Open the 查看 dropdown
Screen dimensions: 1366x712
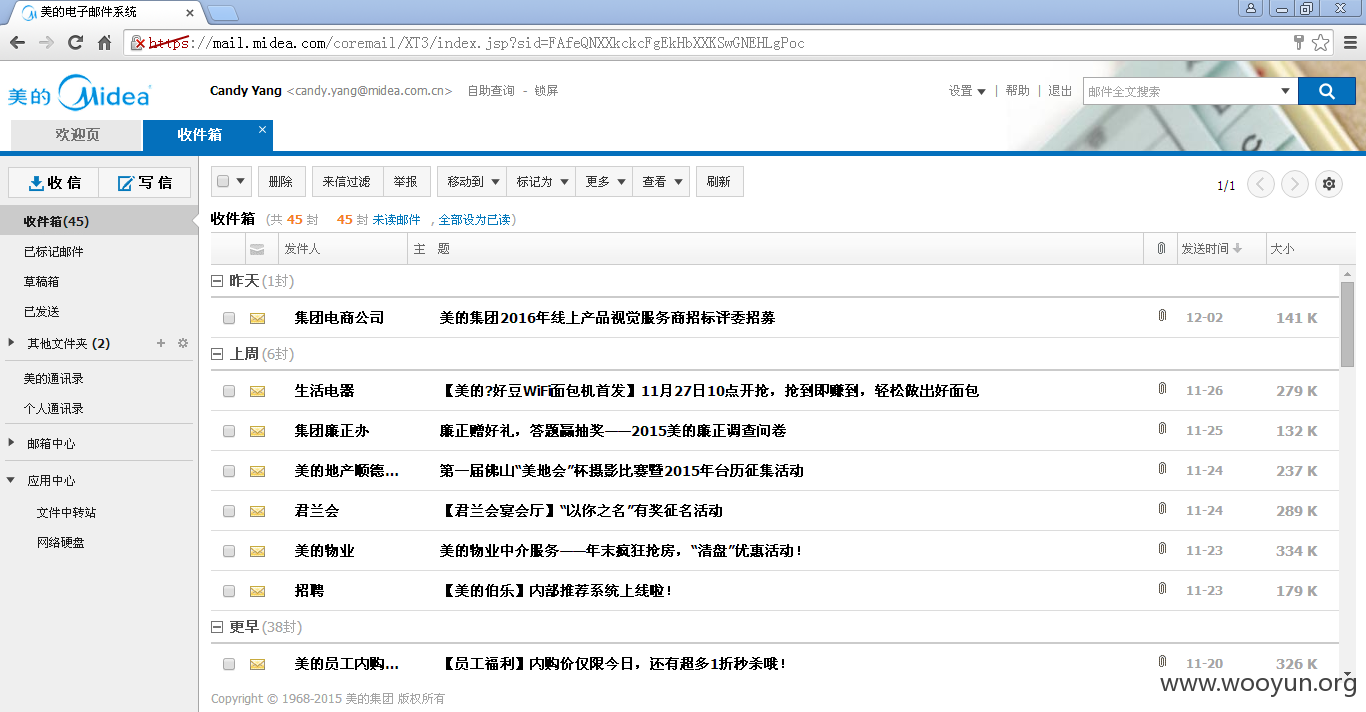coord(661,181)
